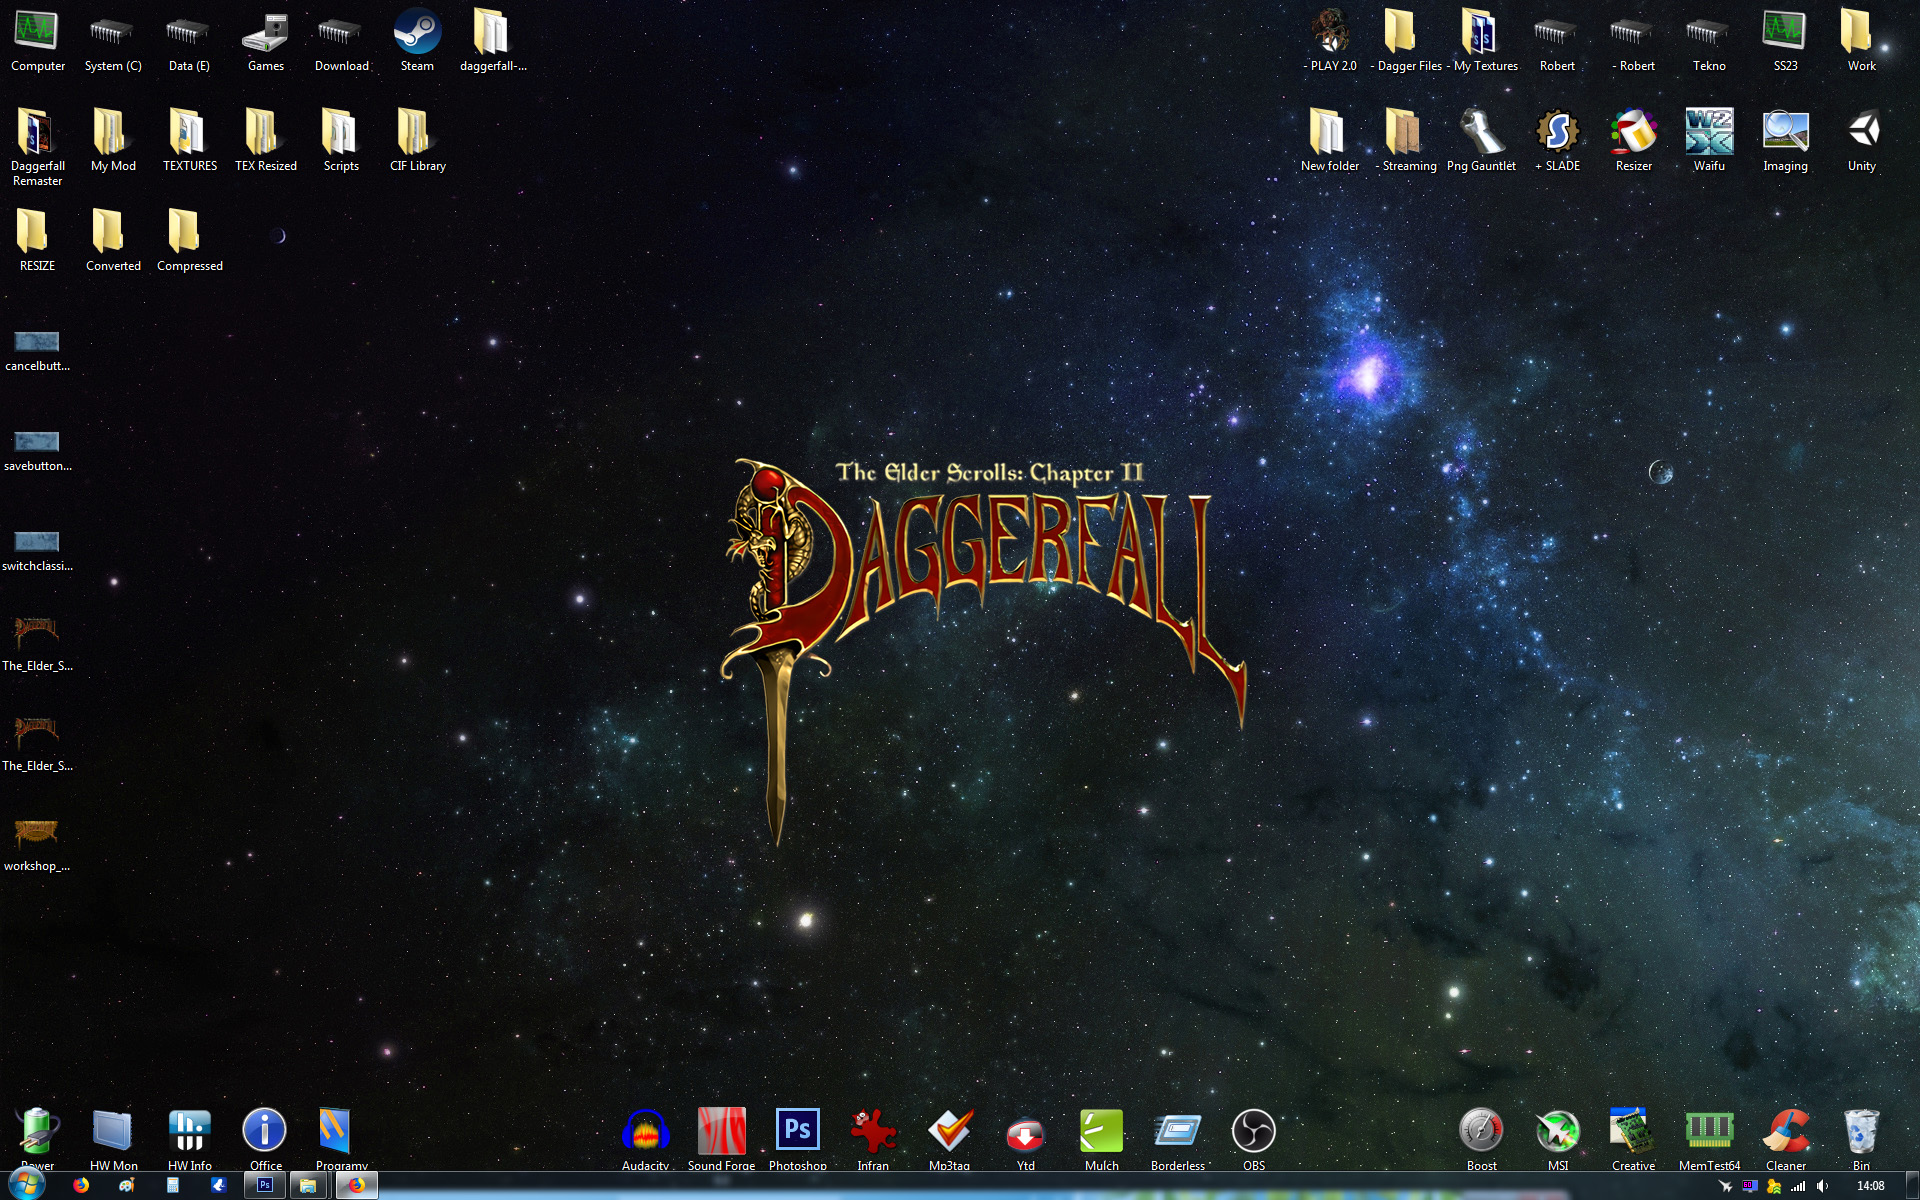The image size is (1920, 1200).
Task: Open the New folder icon
Action: 1330,142
